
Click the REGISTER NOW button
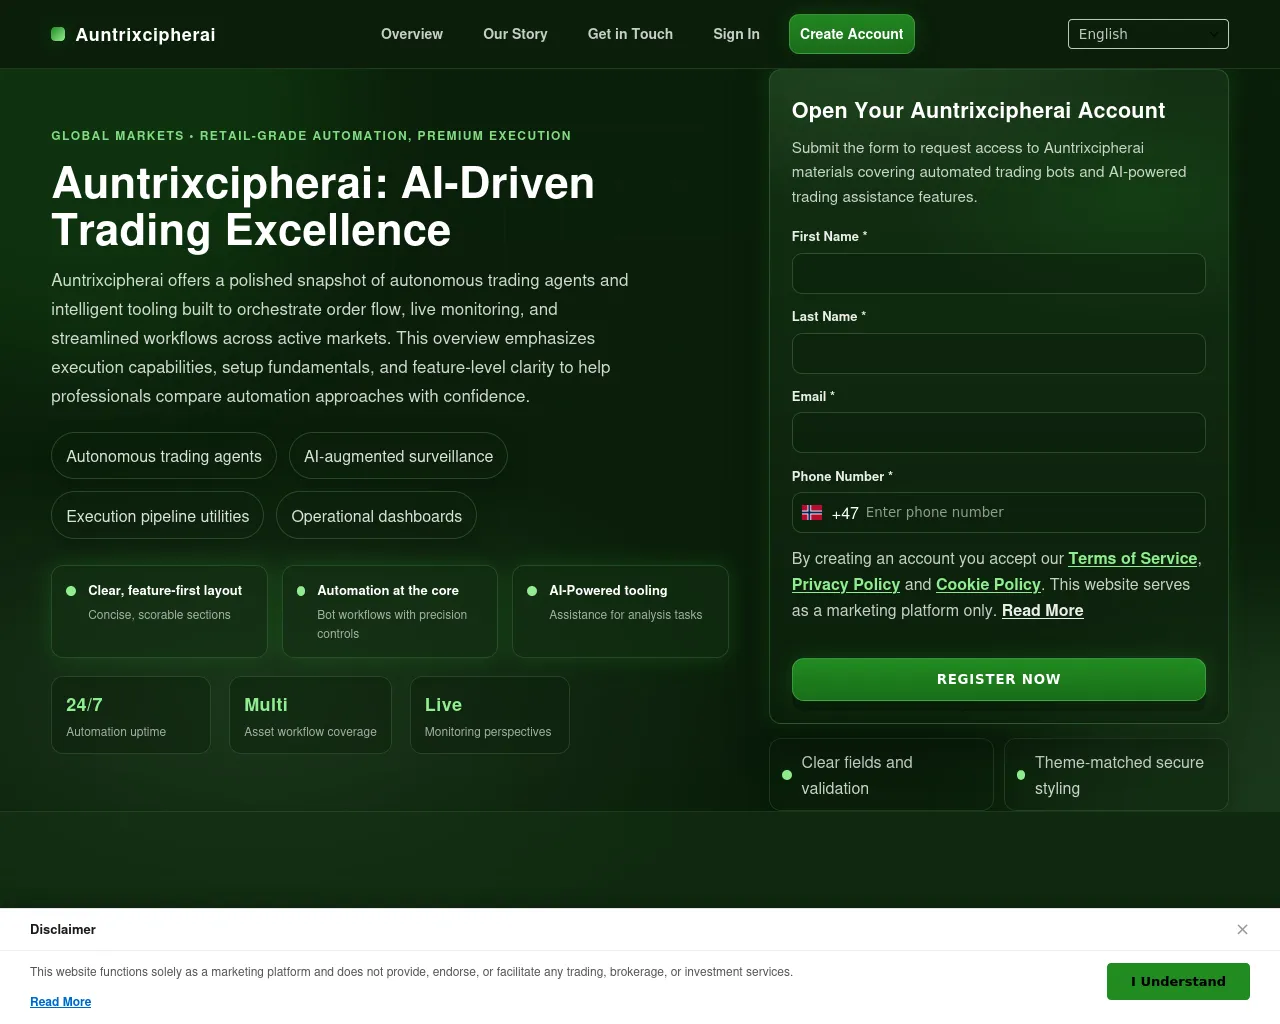(998, 680)
